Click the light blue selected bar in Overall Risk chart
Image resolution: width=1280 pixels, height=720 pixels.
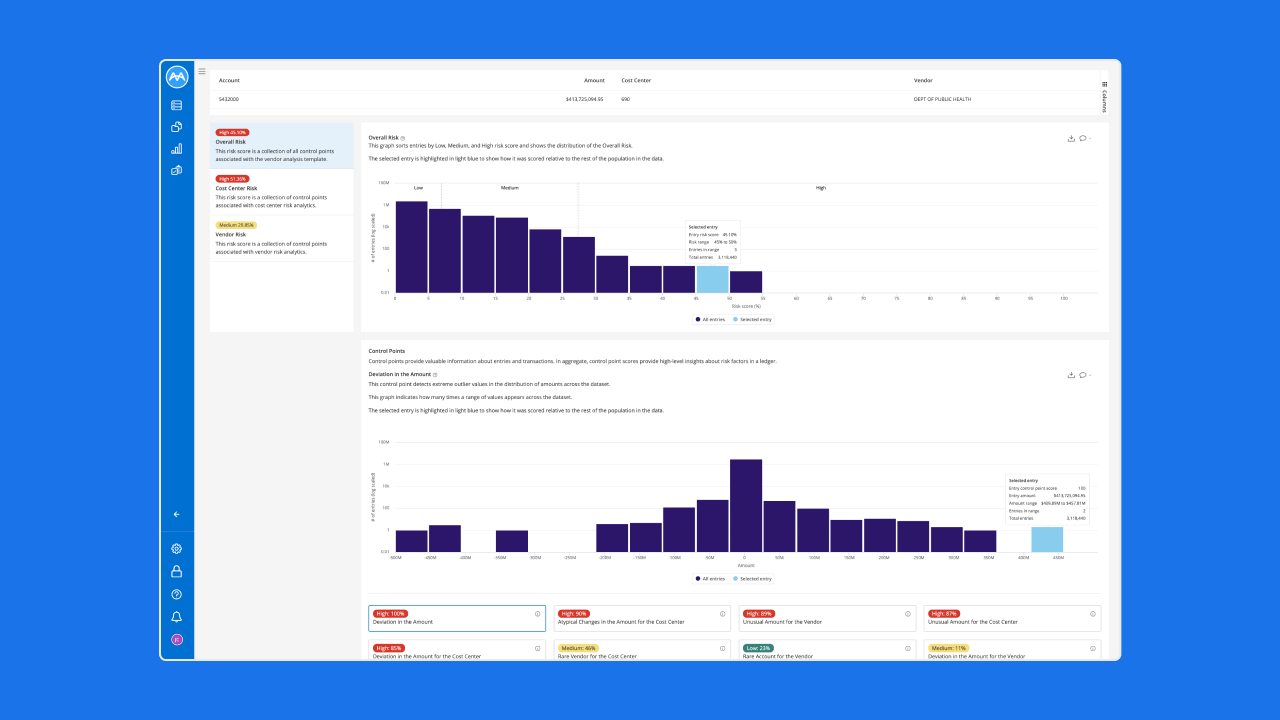pos(713,279)
